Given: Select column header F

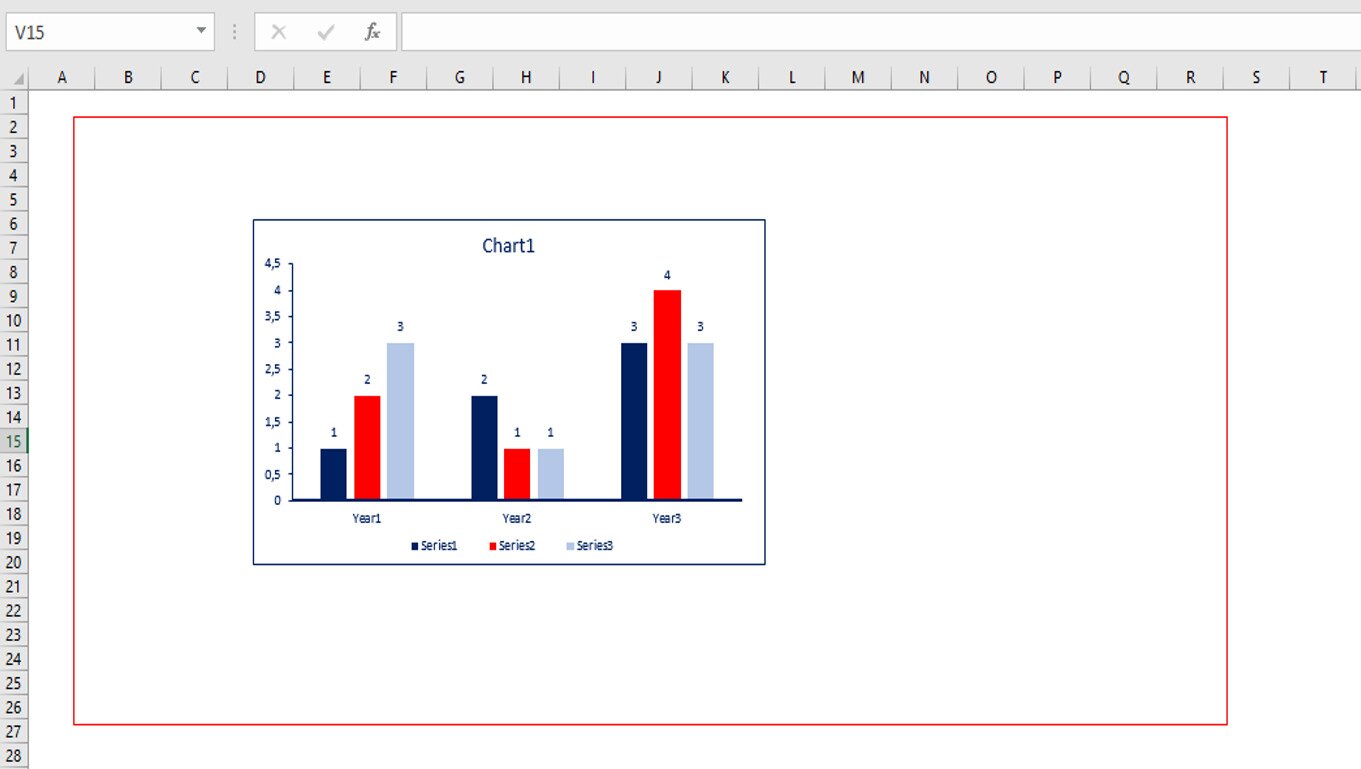Looking at the screenshot, I should [x=393, y=77].
